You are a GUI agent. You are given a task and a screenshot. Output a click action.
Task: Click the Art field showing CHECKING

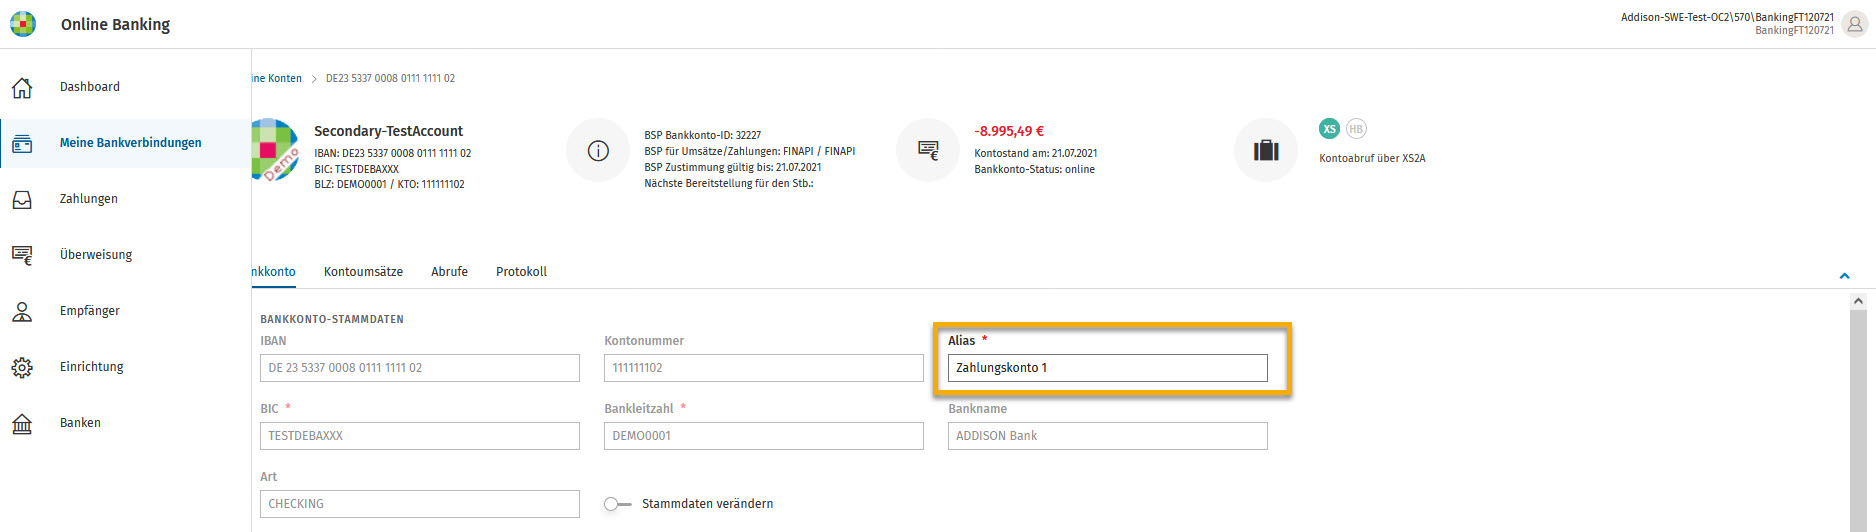point(420,504)
